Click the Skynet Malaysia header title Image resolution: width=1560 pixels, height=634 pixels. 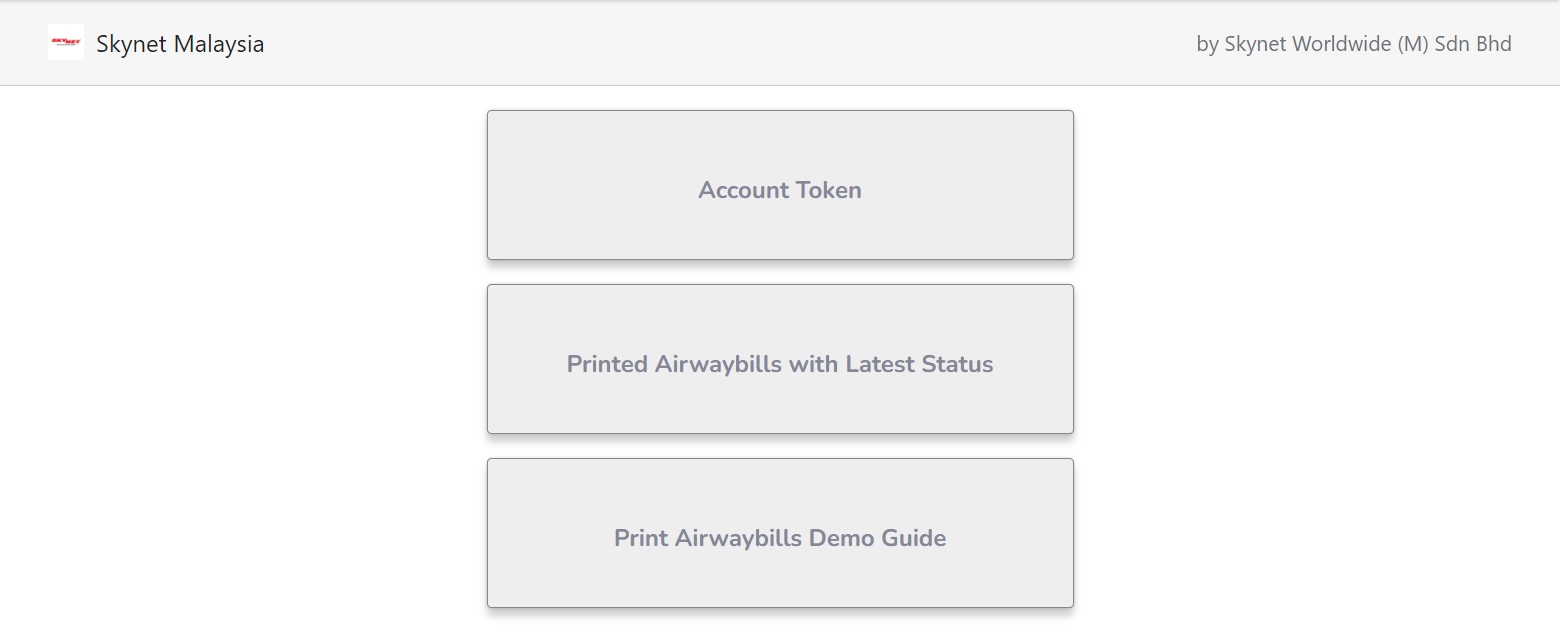tap(180, 44)
